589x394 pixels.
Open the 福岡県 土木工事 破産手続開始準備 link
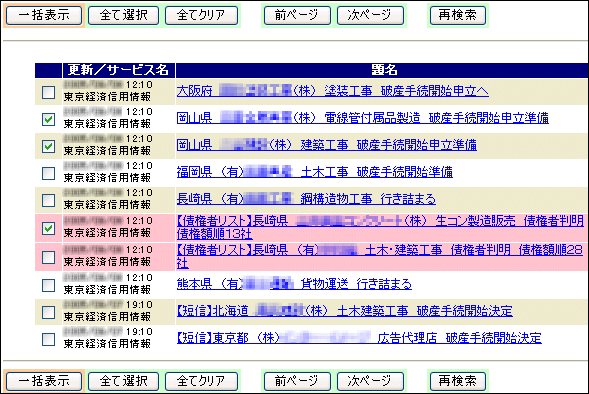click(x=315, y=172)
